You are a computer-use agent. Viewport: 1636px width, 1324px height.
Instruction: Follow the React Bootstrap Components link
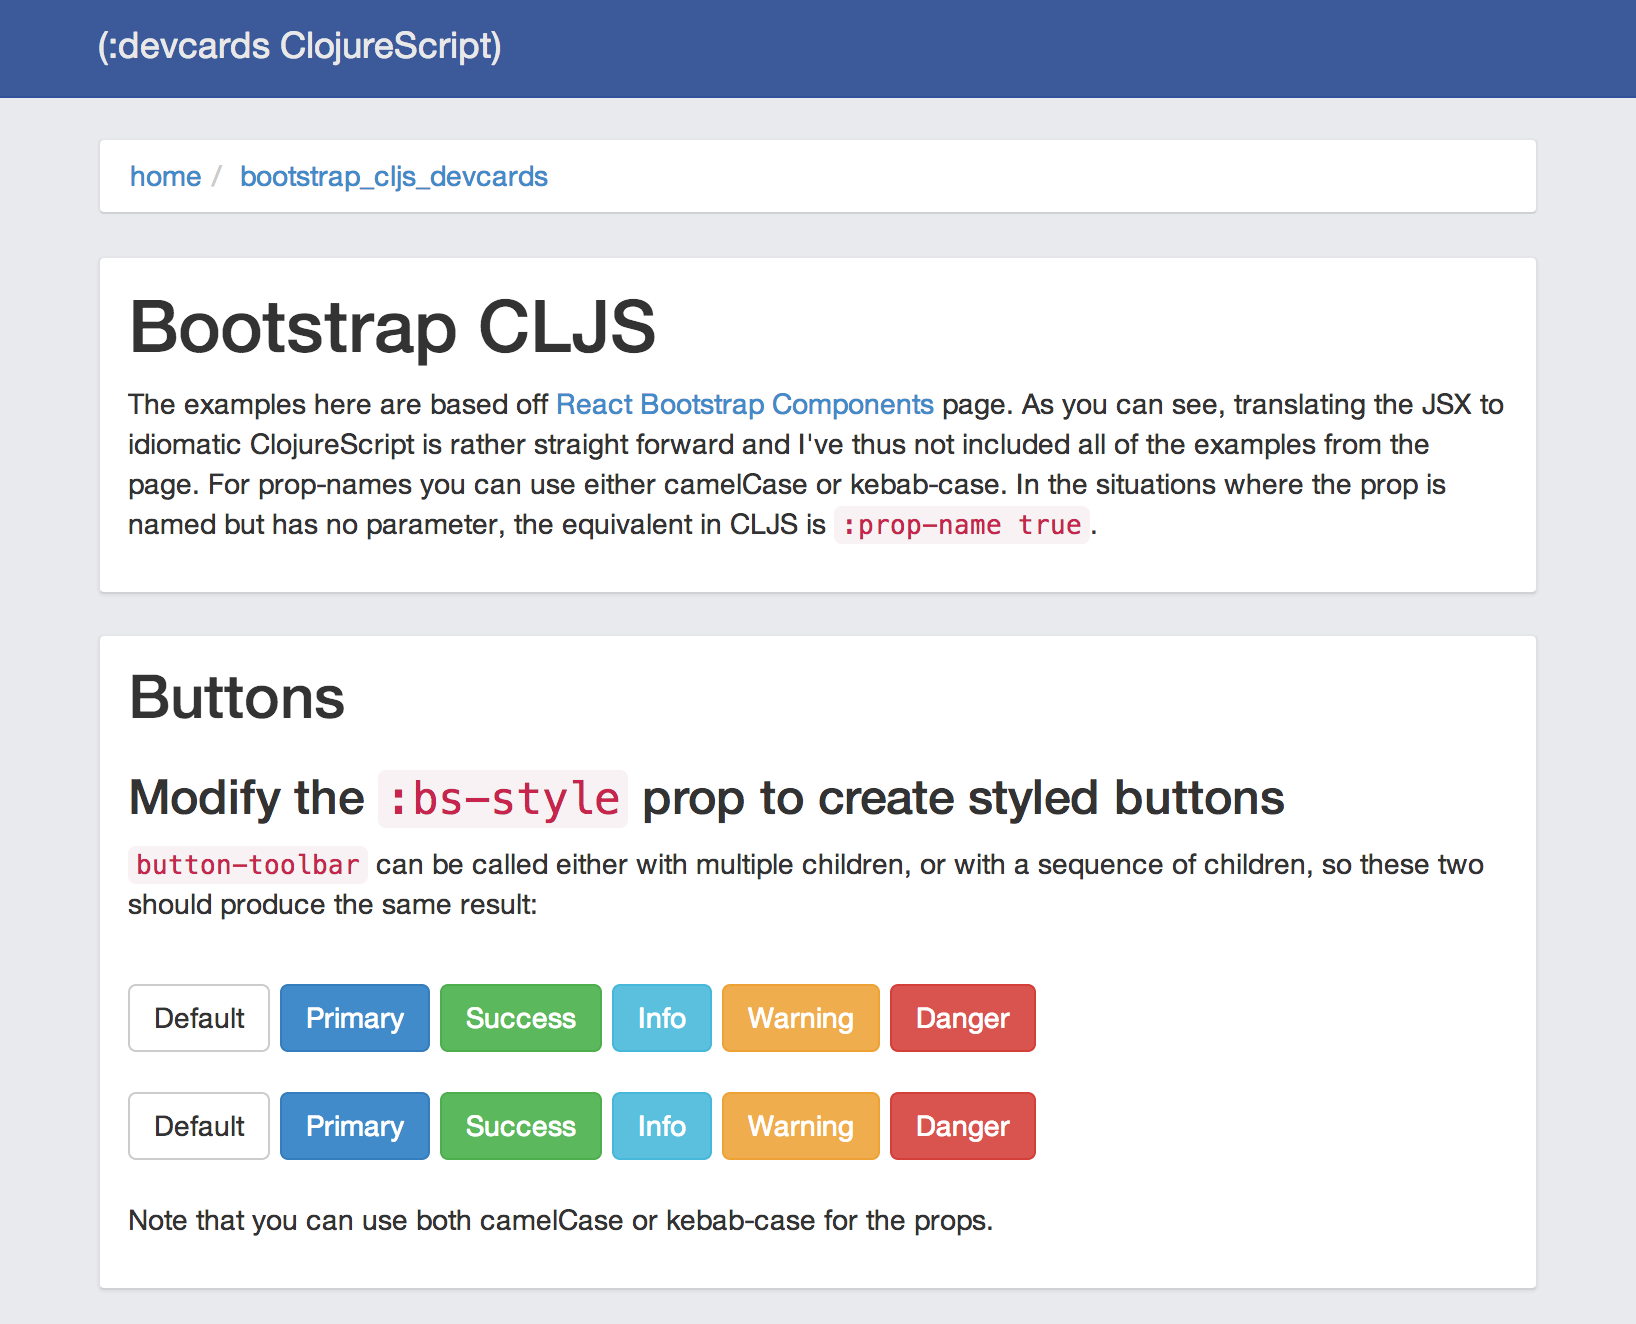tap(745, 404)
